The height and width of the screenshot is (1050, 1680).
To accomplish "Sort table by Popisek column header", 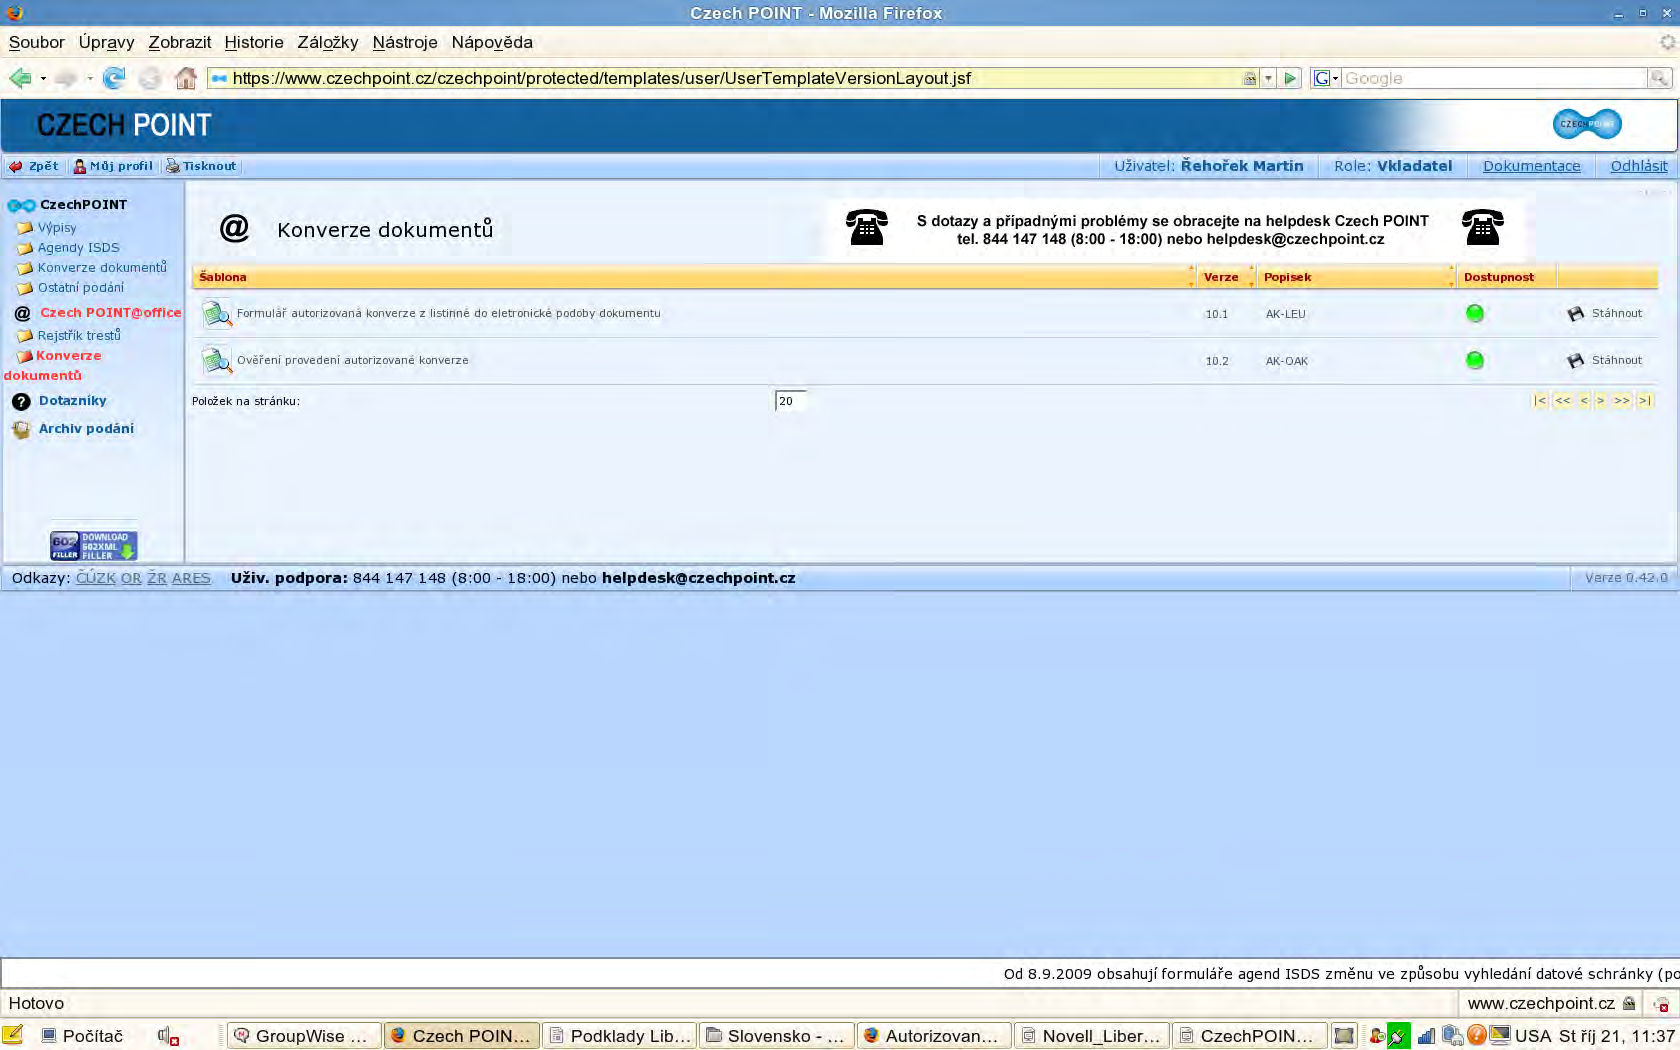I will 1287,277.
